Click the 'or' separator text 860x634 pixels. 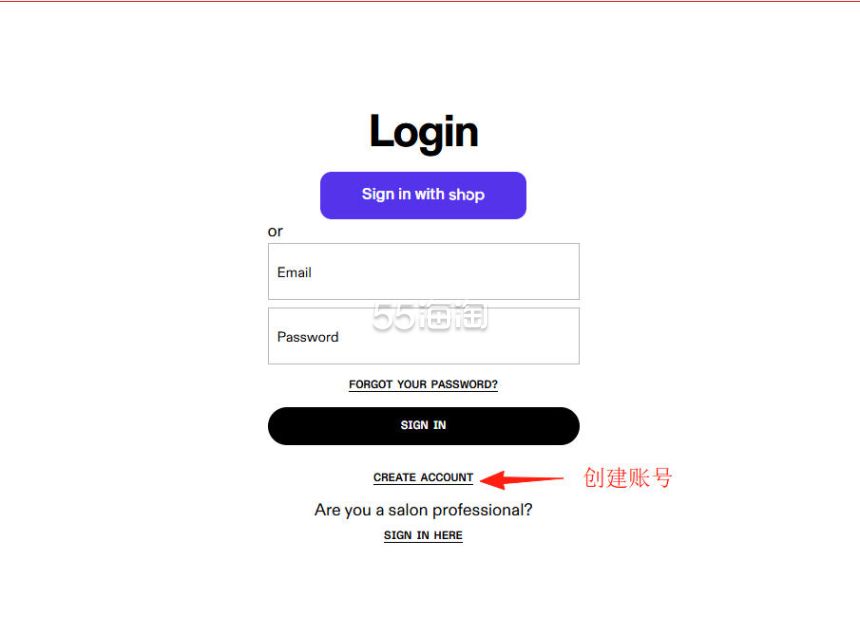point(275,232)
